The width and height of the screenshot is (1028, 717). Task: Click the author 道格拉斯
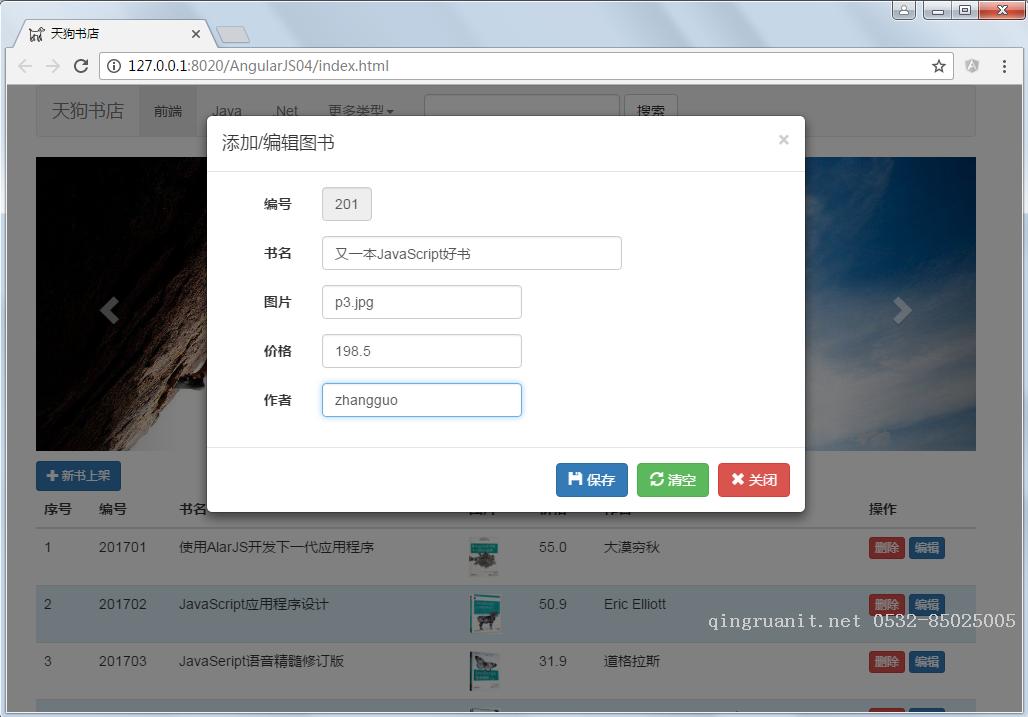[631, 661]
